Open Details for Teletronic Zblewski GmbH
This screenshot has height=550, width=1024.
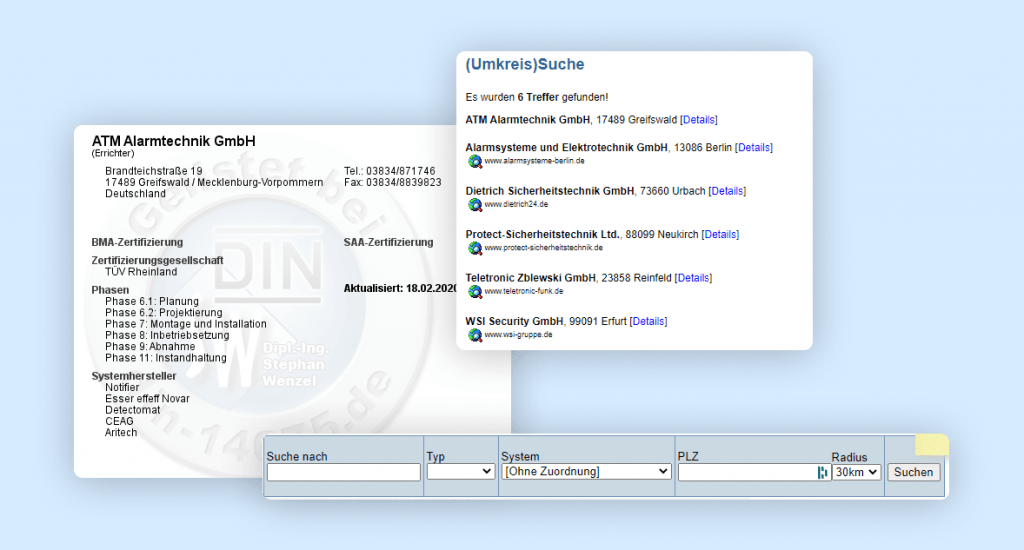click(693, 278)
